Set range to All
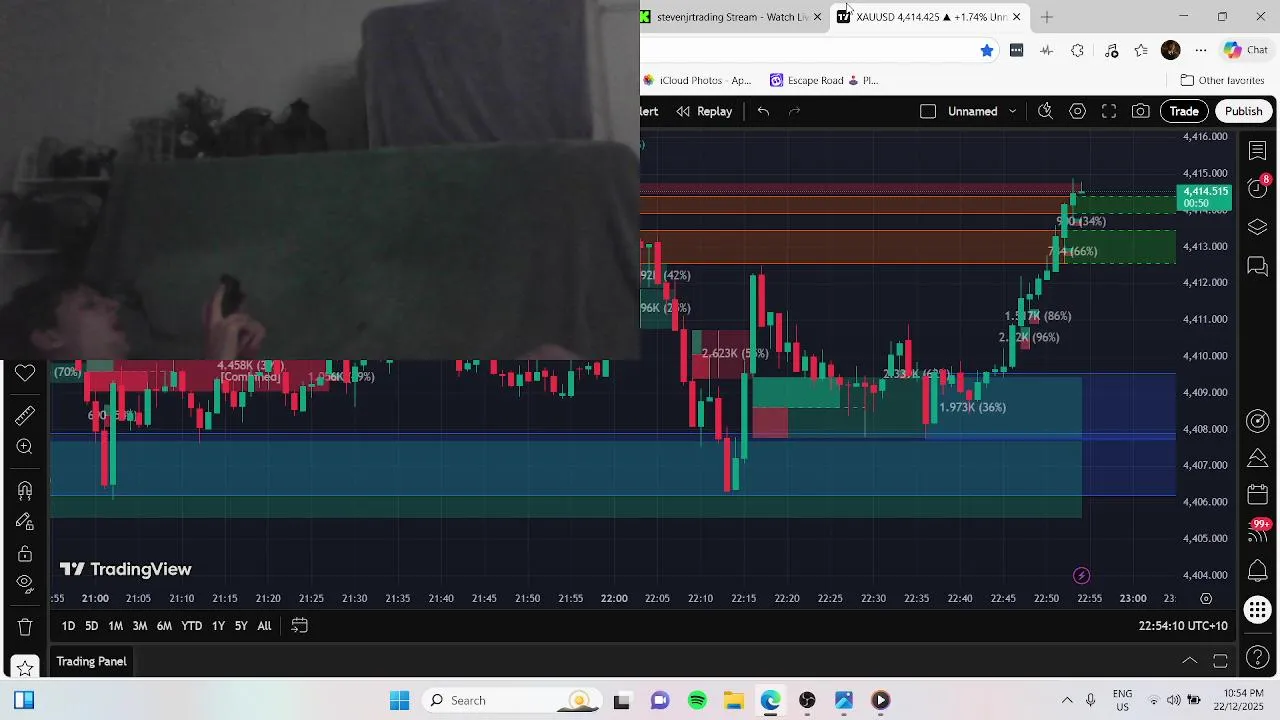Image resolution: width=1280 pixels, height=720 pixels. tap(264, 626)
